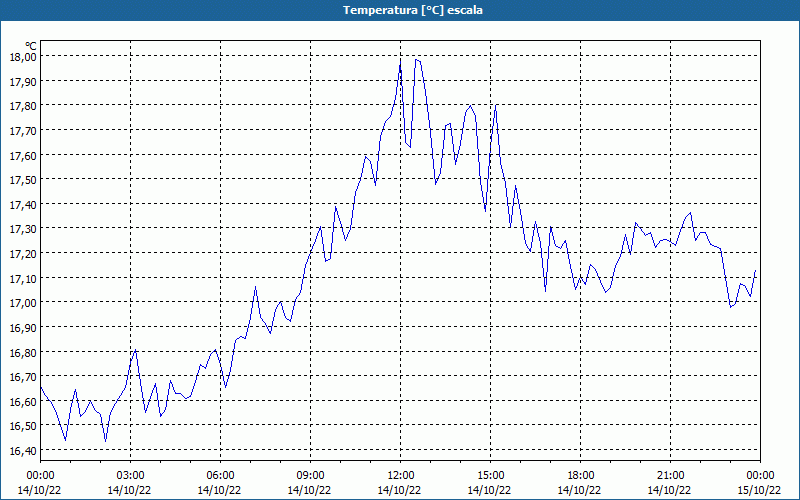Click the 16,60 y-axis label

[x=23, y=402]
